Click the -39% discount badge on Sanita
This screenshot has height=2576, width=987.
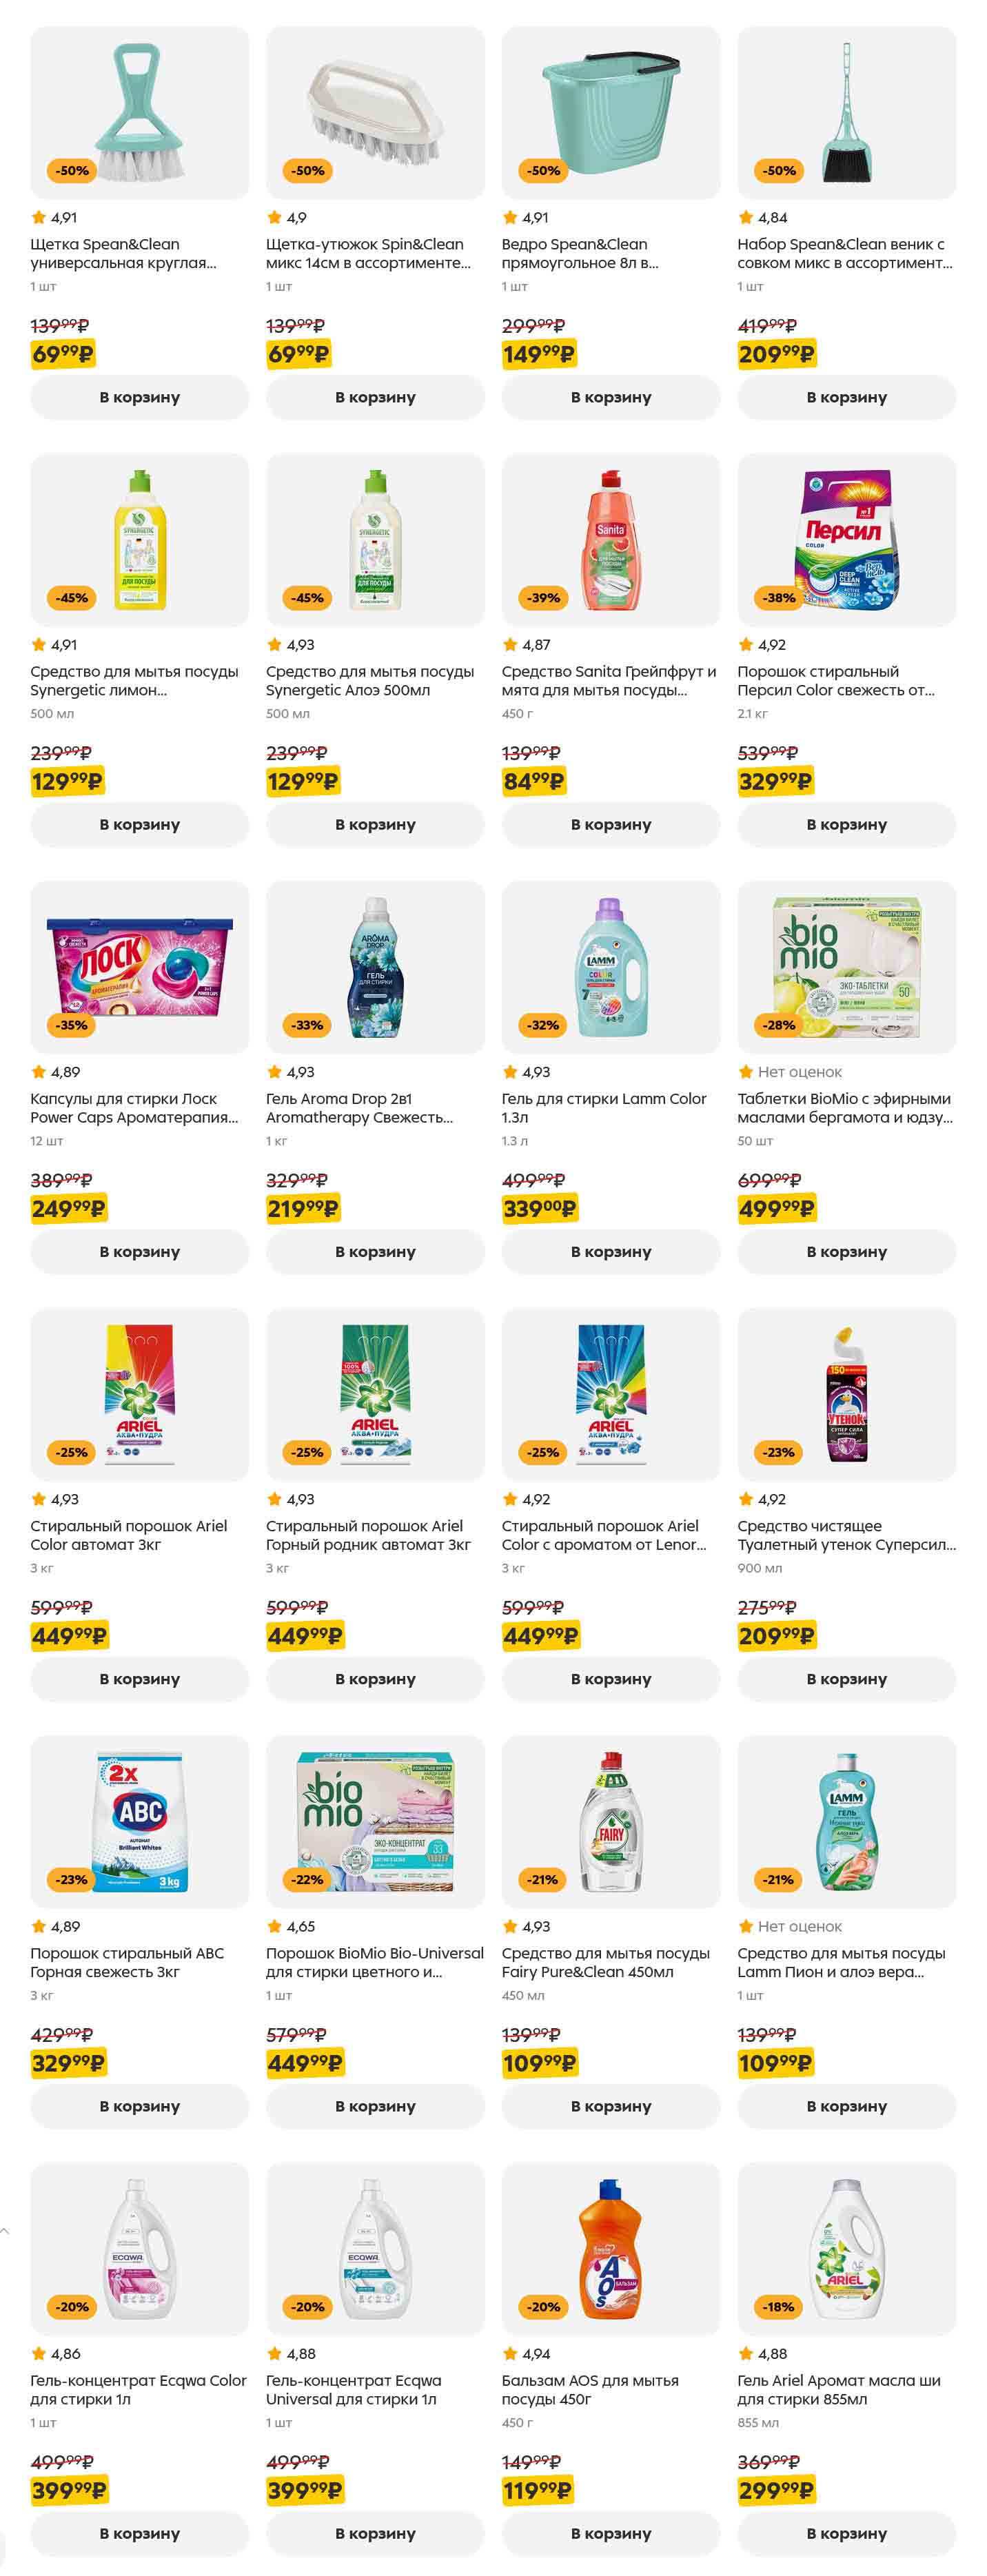coord(544,598)
